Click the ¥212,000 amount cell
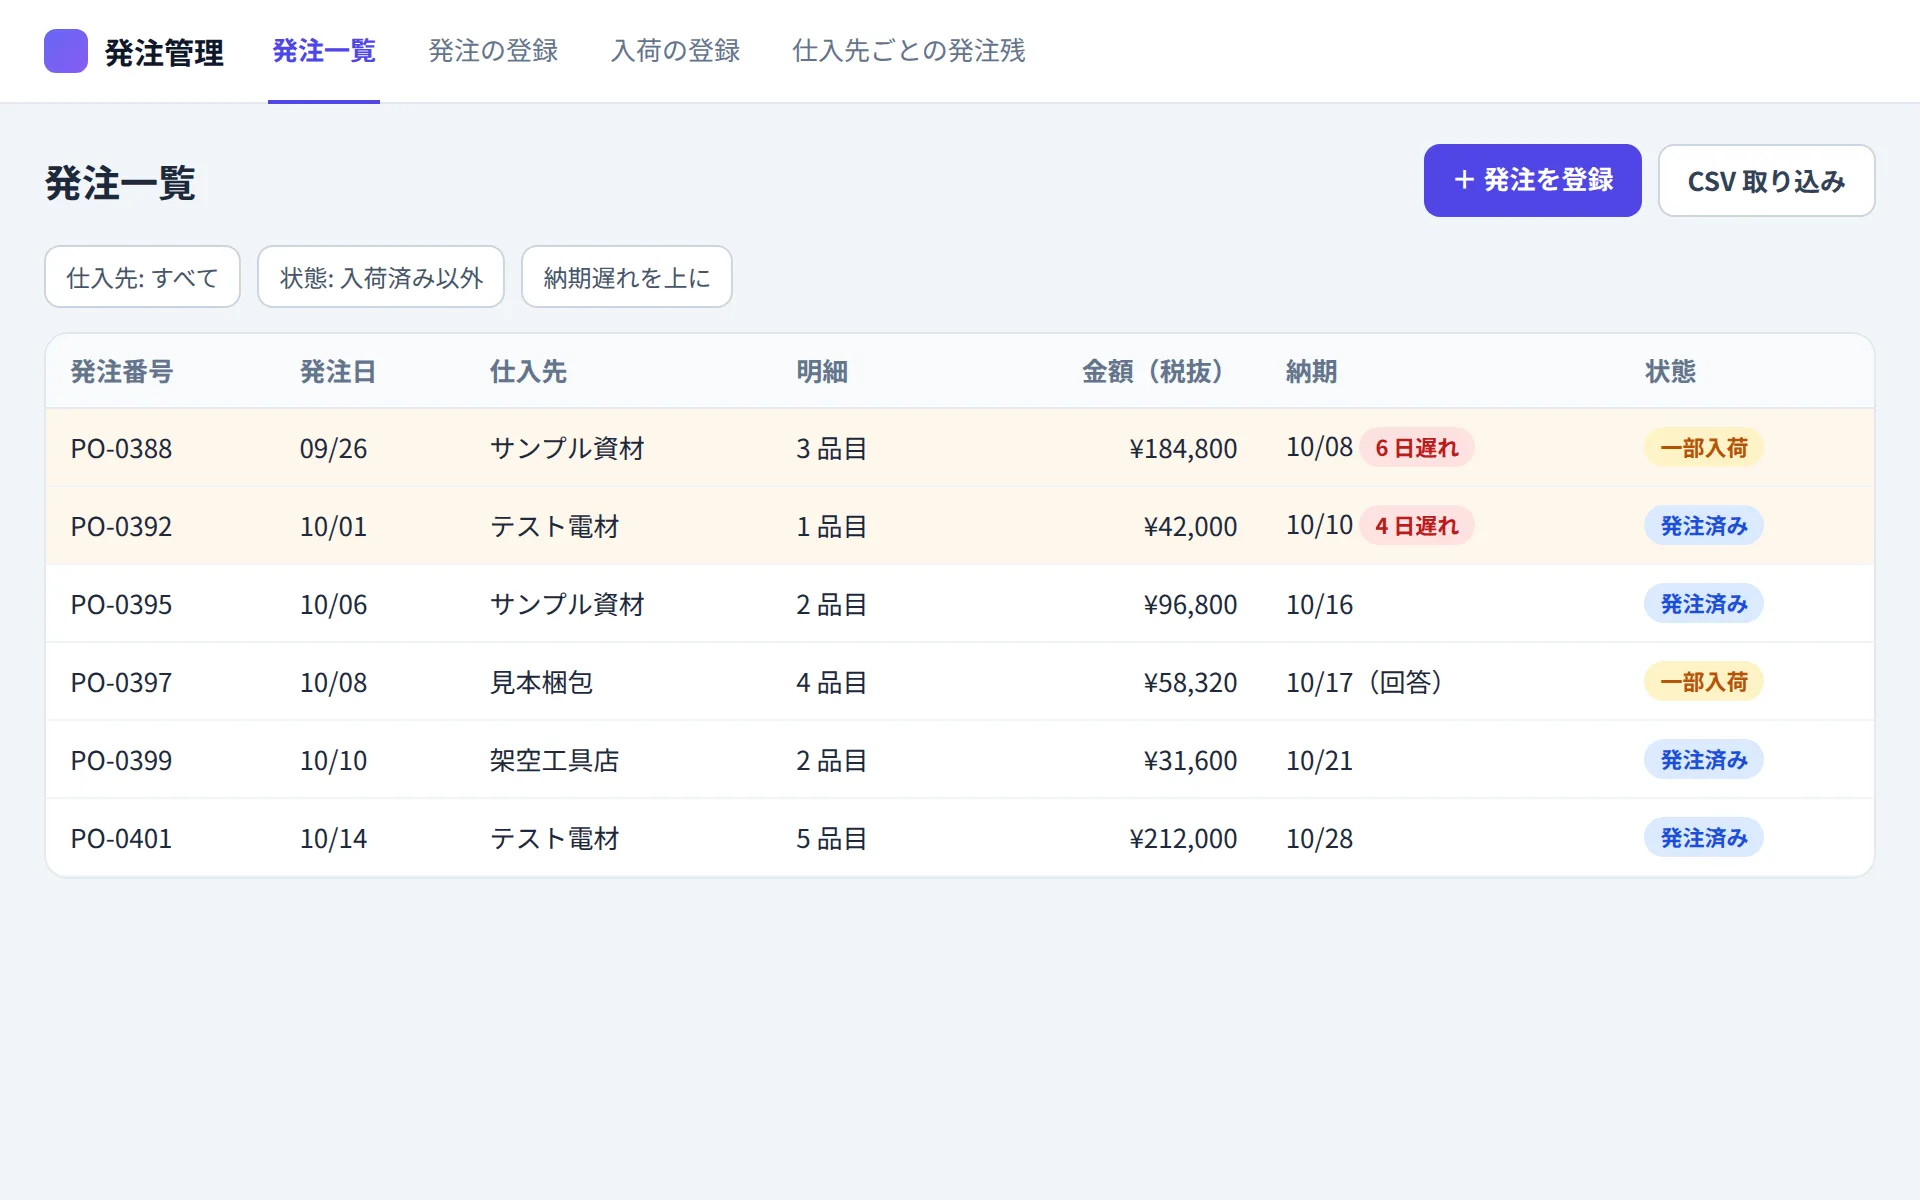This screenshot has width=1920, height=1200. [1183, 838]
